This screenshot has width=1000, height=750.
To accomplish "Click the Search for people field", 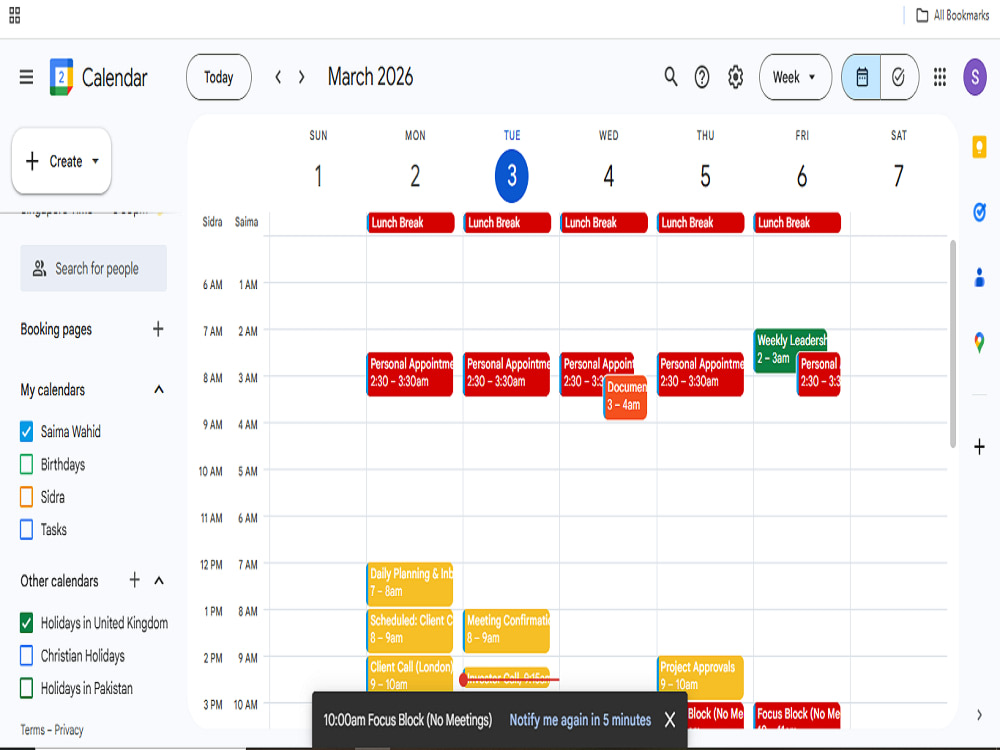I will click(94, 268).
